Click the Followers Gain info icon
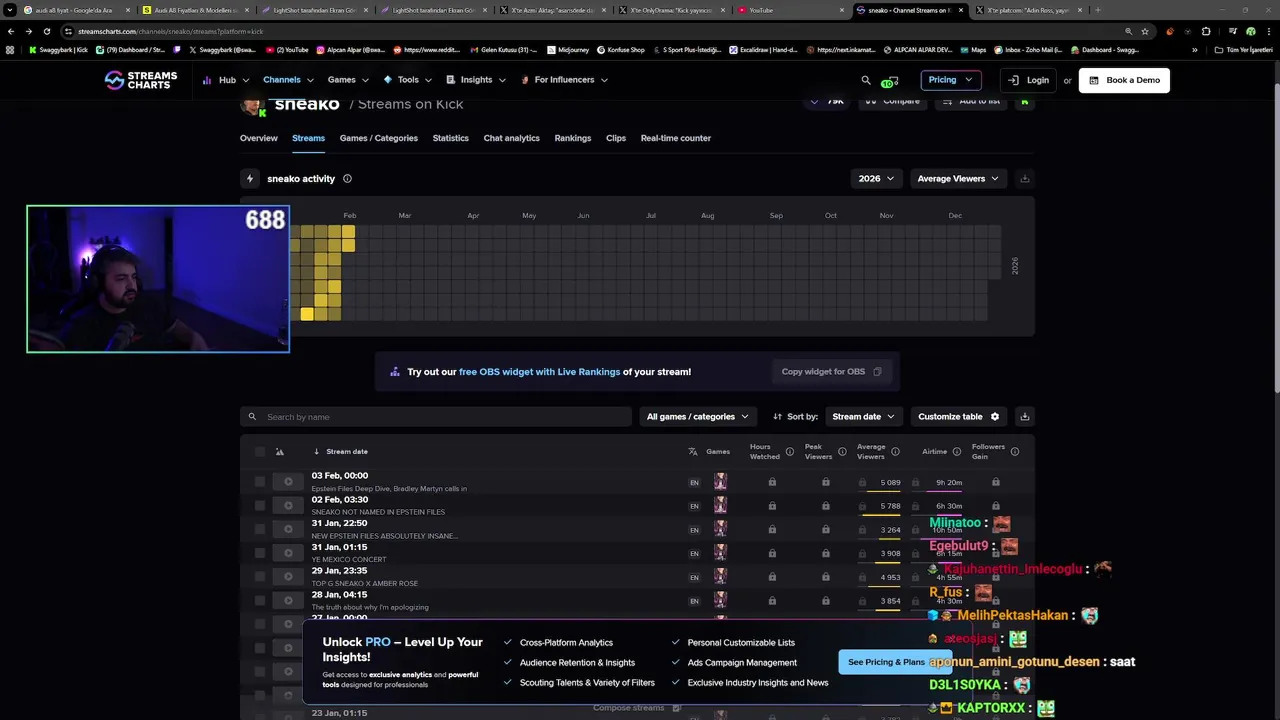 pos(1015,452)
